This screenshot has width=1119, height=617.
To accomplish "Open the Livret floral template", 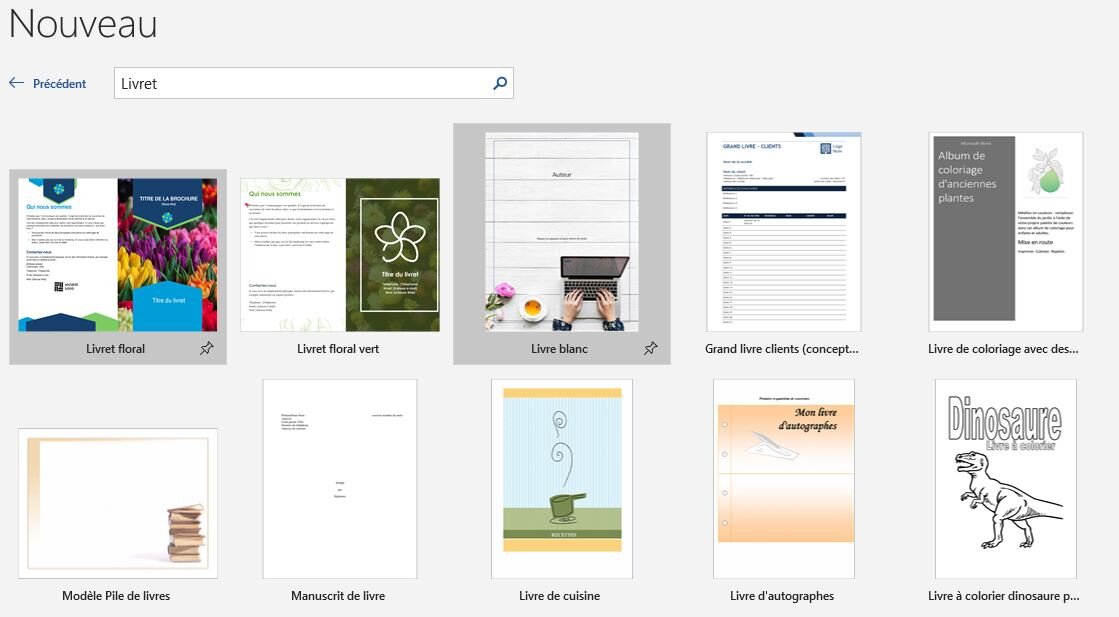I will [x=117, y=253].
